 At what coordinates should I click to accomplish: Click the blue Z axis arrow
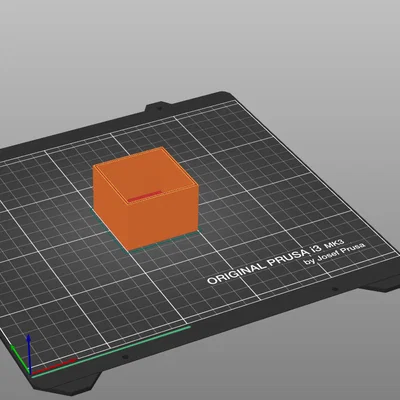click(x=29, y=354)
